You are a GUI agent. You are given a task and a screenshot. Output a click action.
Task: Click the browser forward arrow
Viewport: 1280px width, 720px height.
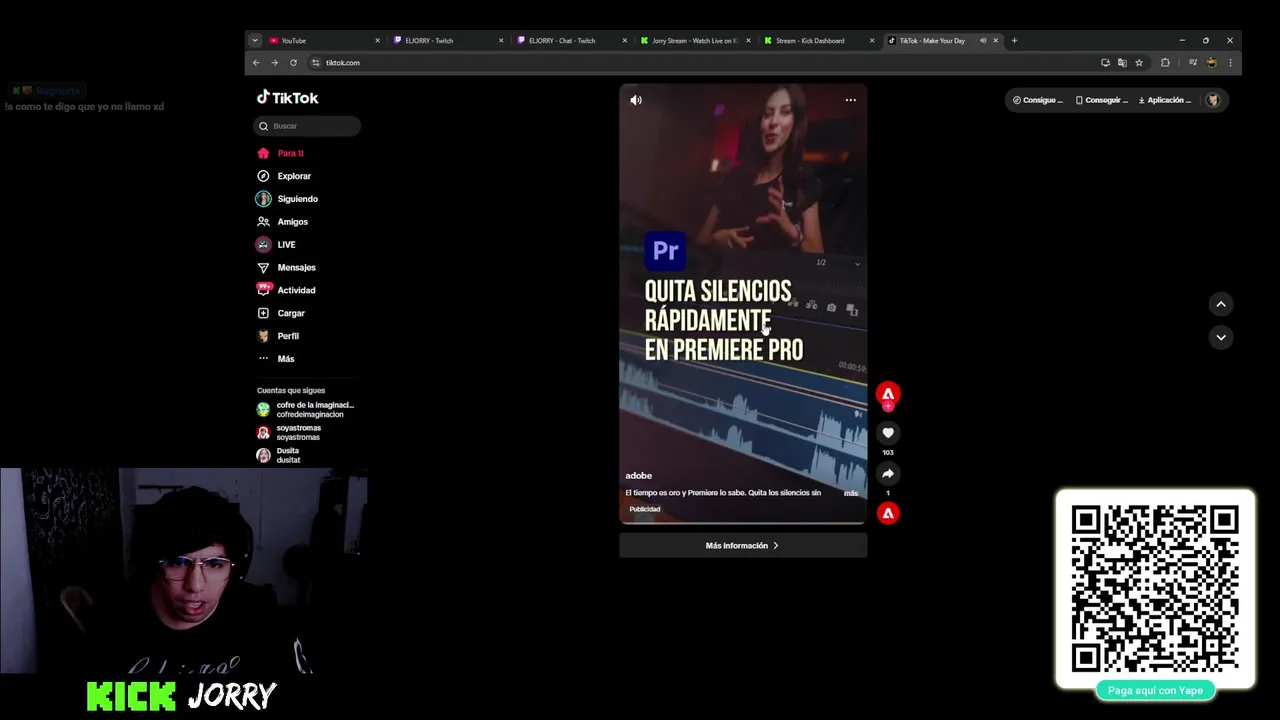click(274, 63)
